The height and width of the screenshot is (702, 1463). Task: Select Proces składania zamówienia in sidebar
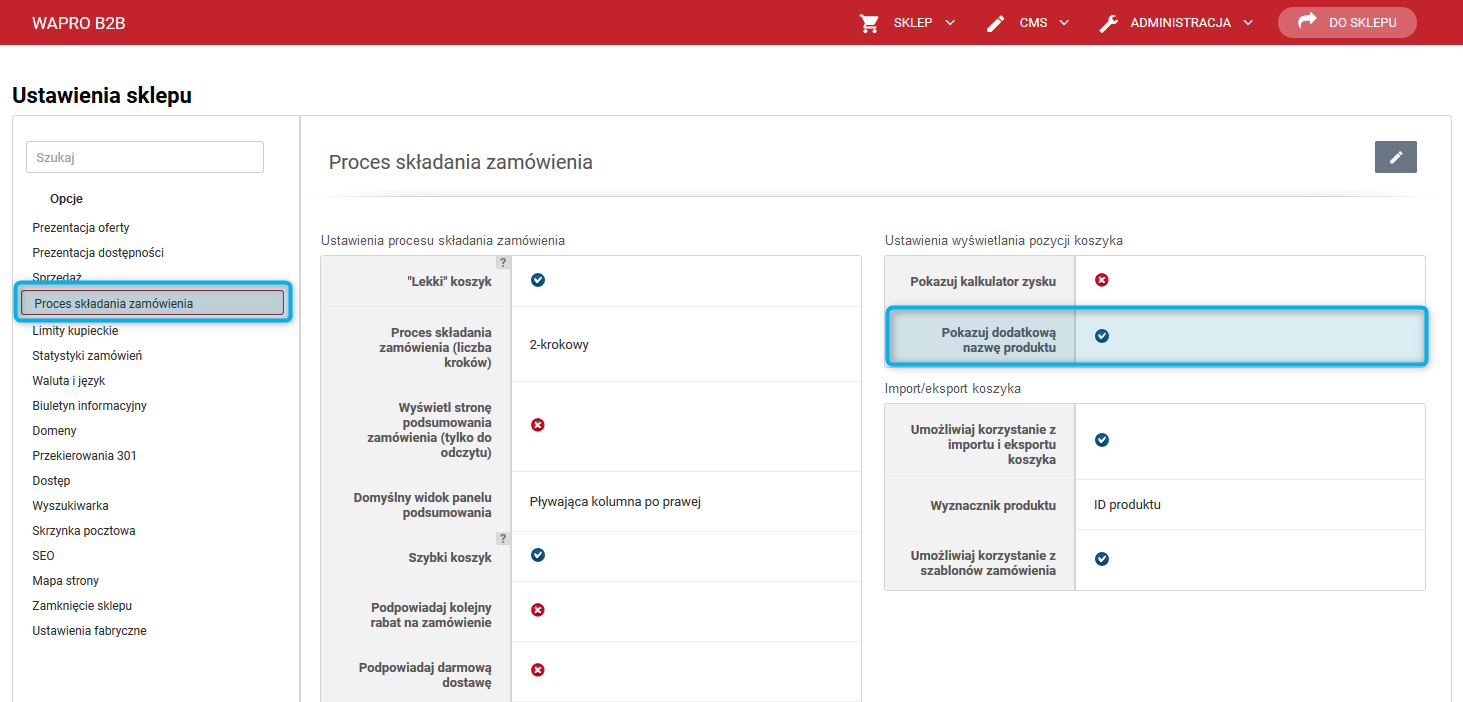tap(153, 303)
